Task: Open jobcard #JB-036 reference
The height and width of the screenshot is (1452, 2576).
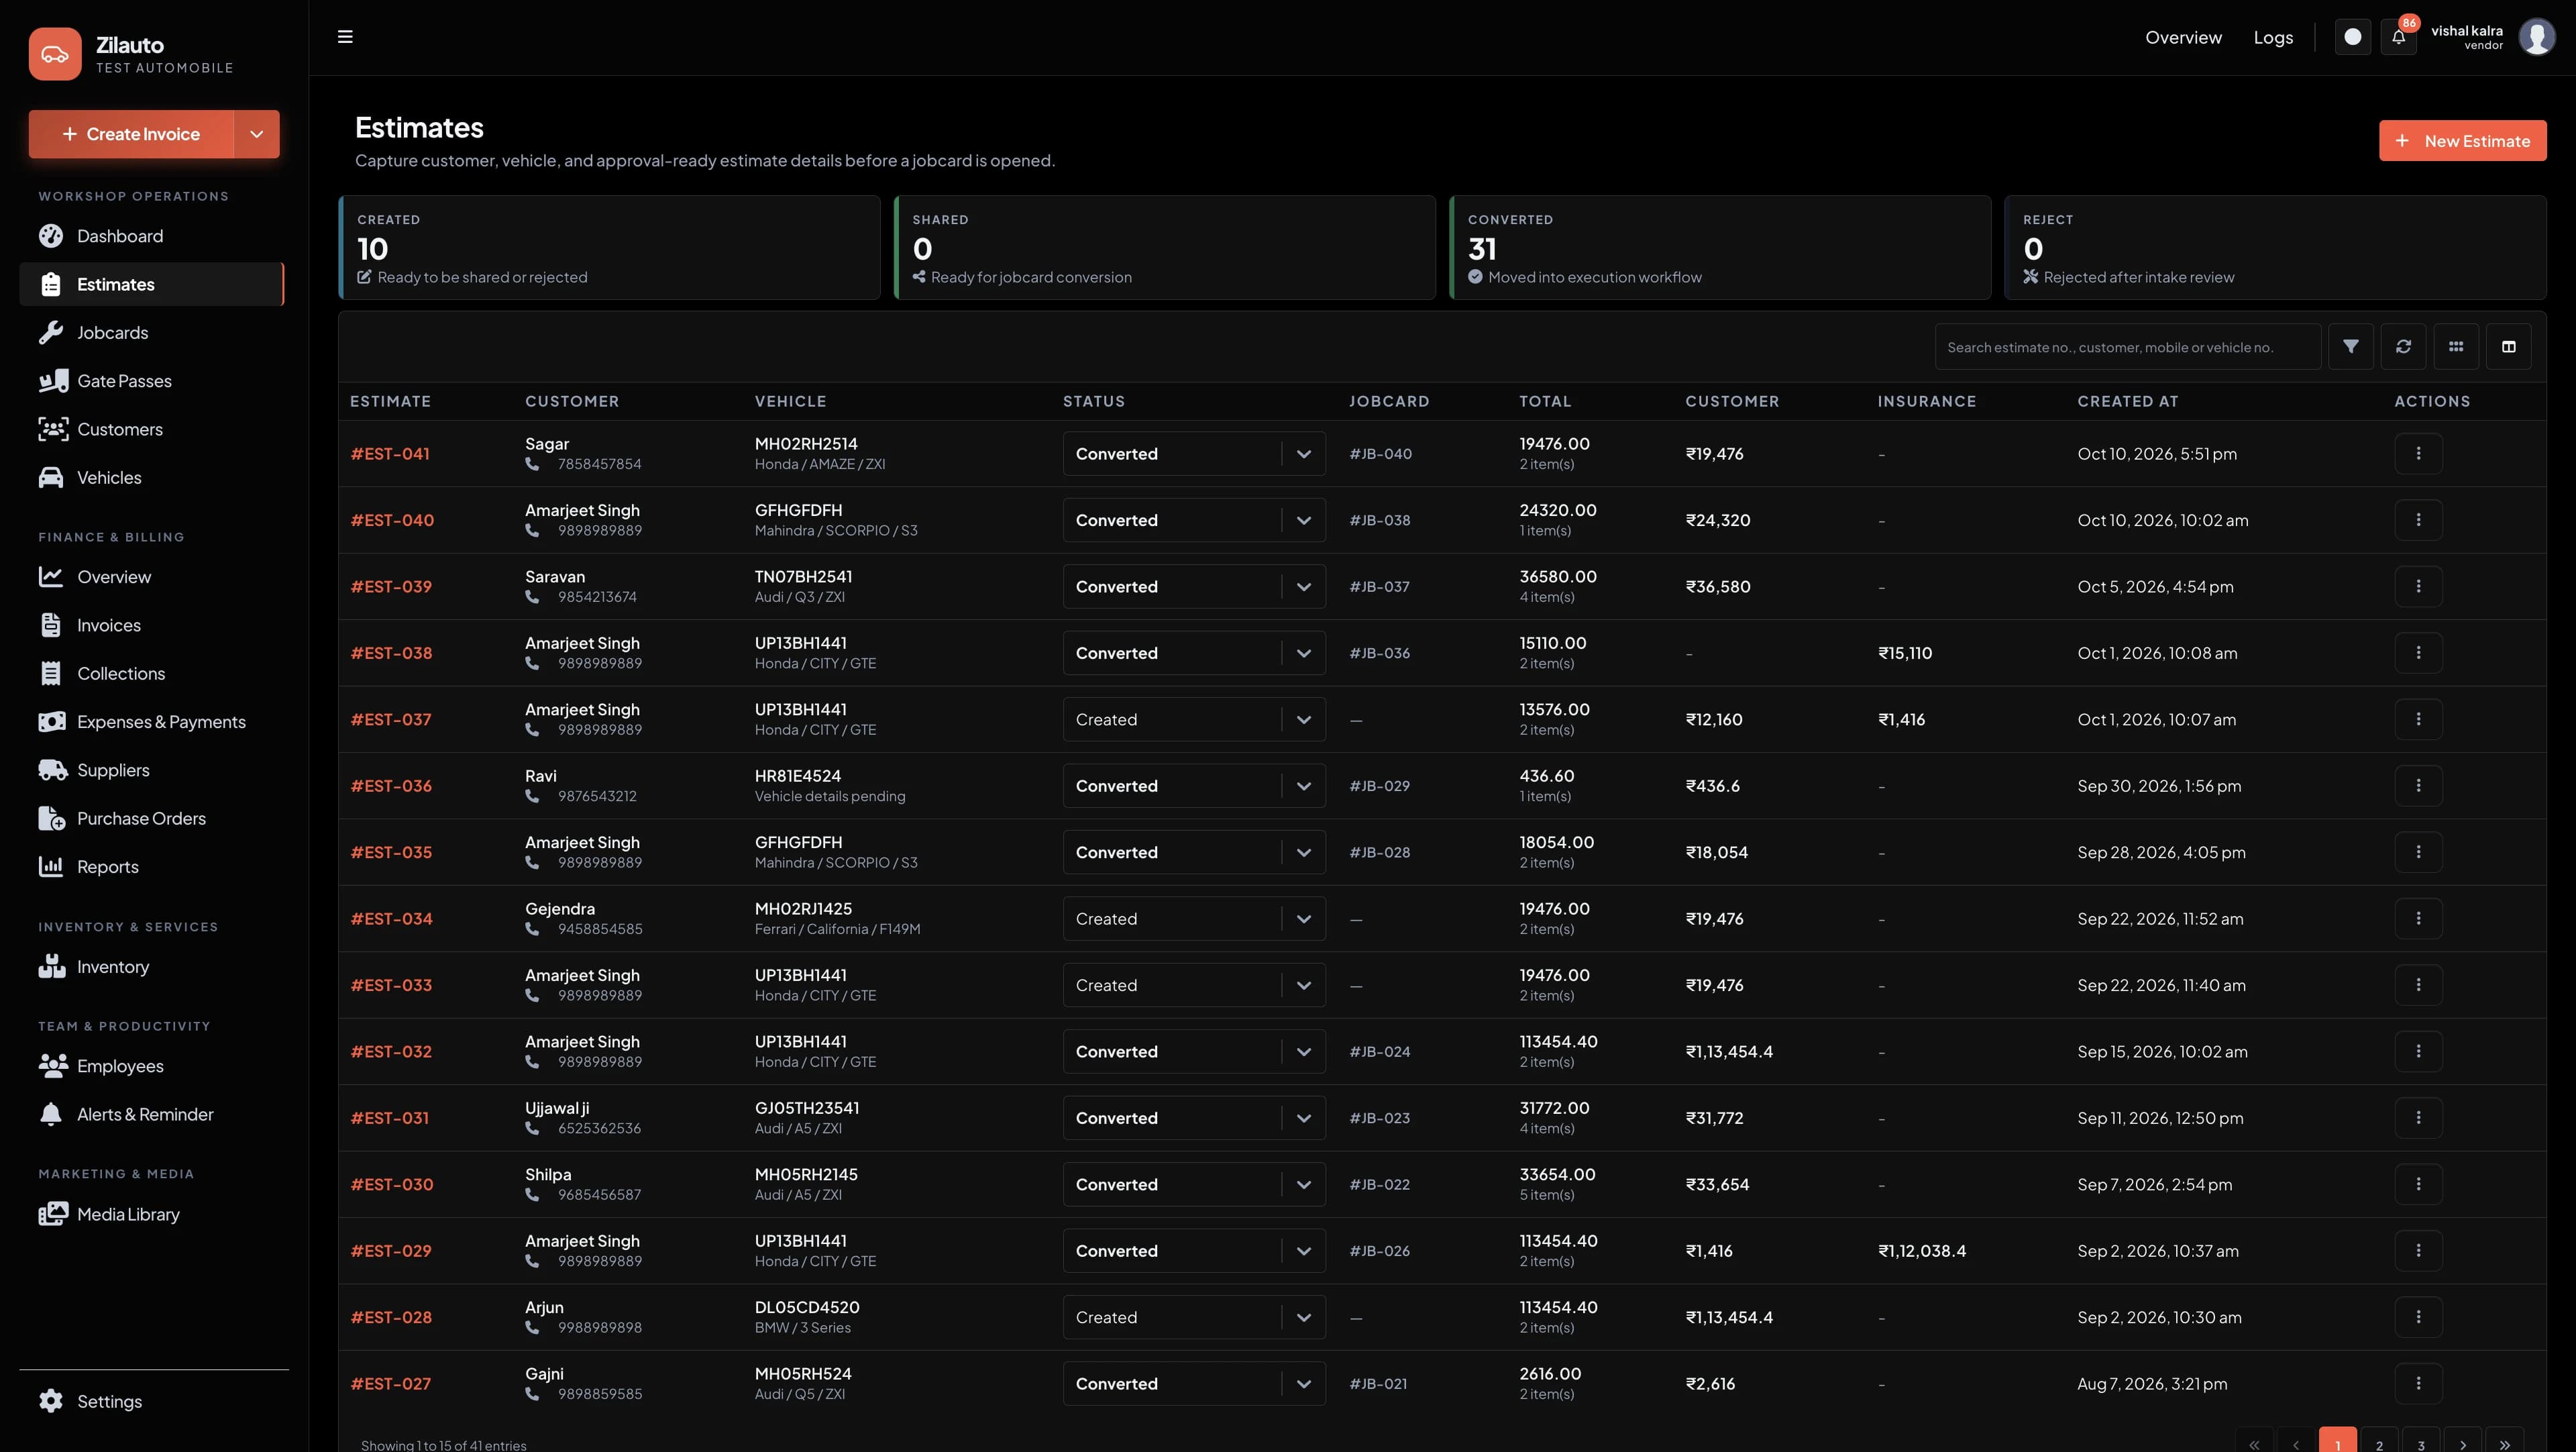Action: coord(1379,653)
